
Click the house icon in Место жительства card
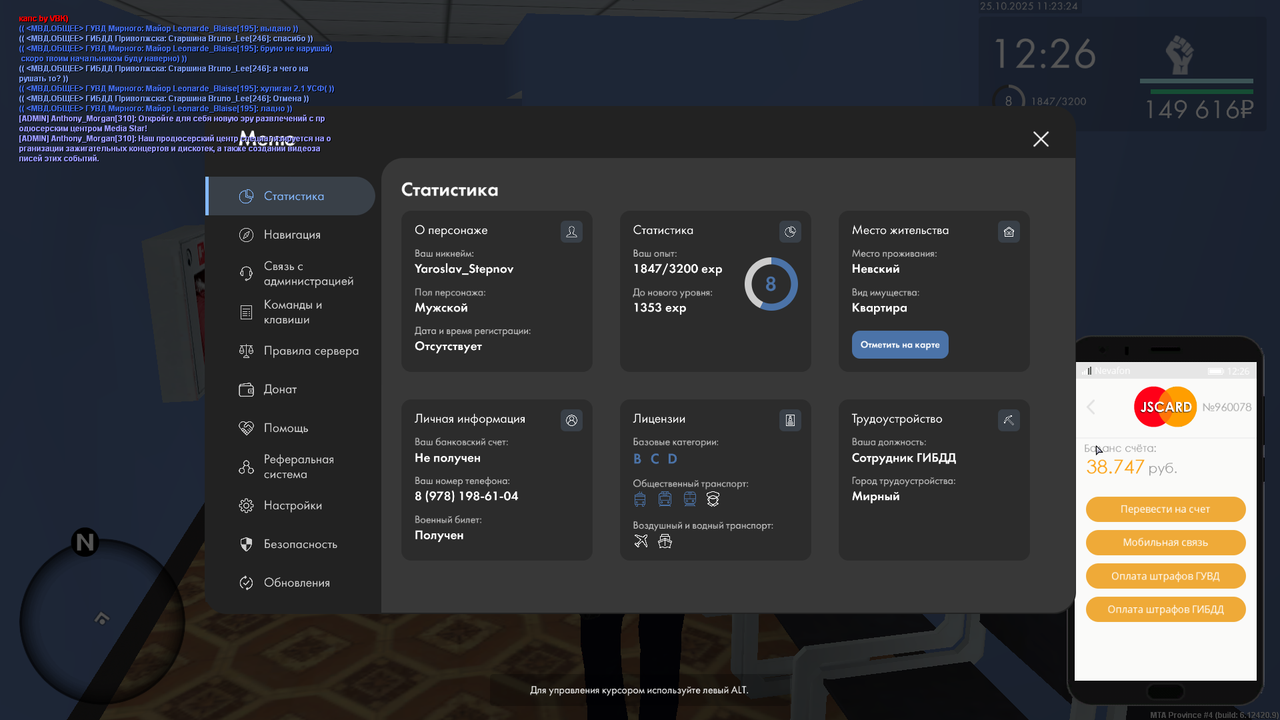[x=1009, y=232]
